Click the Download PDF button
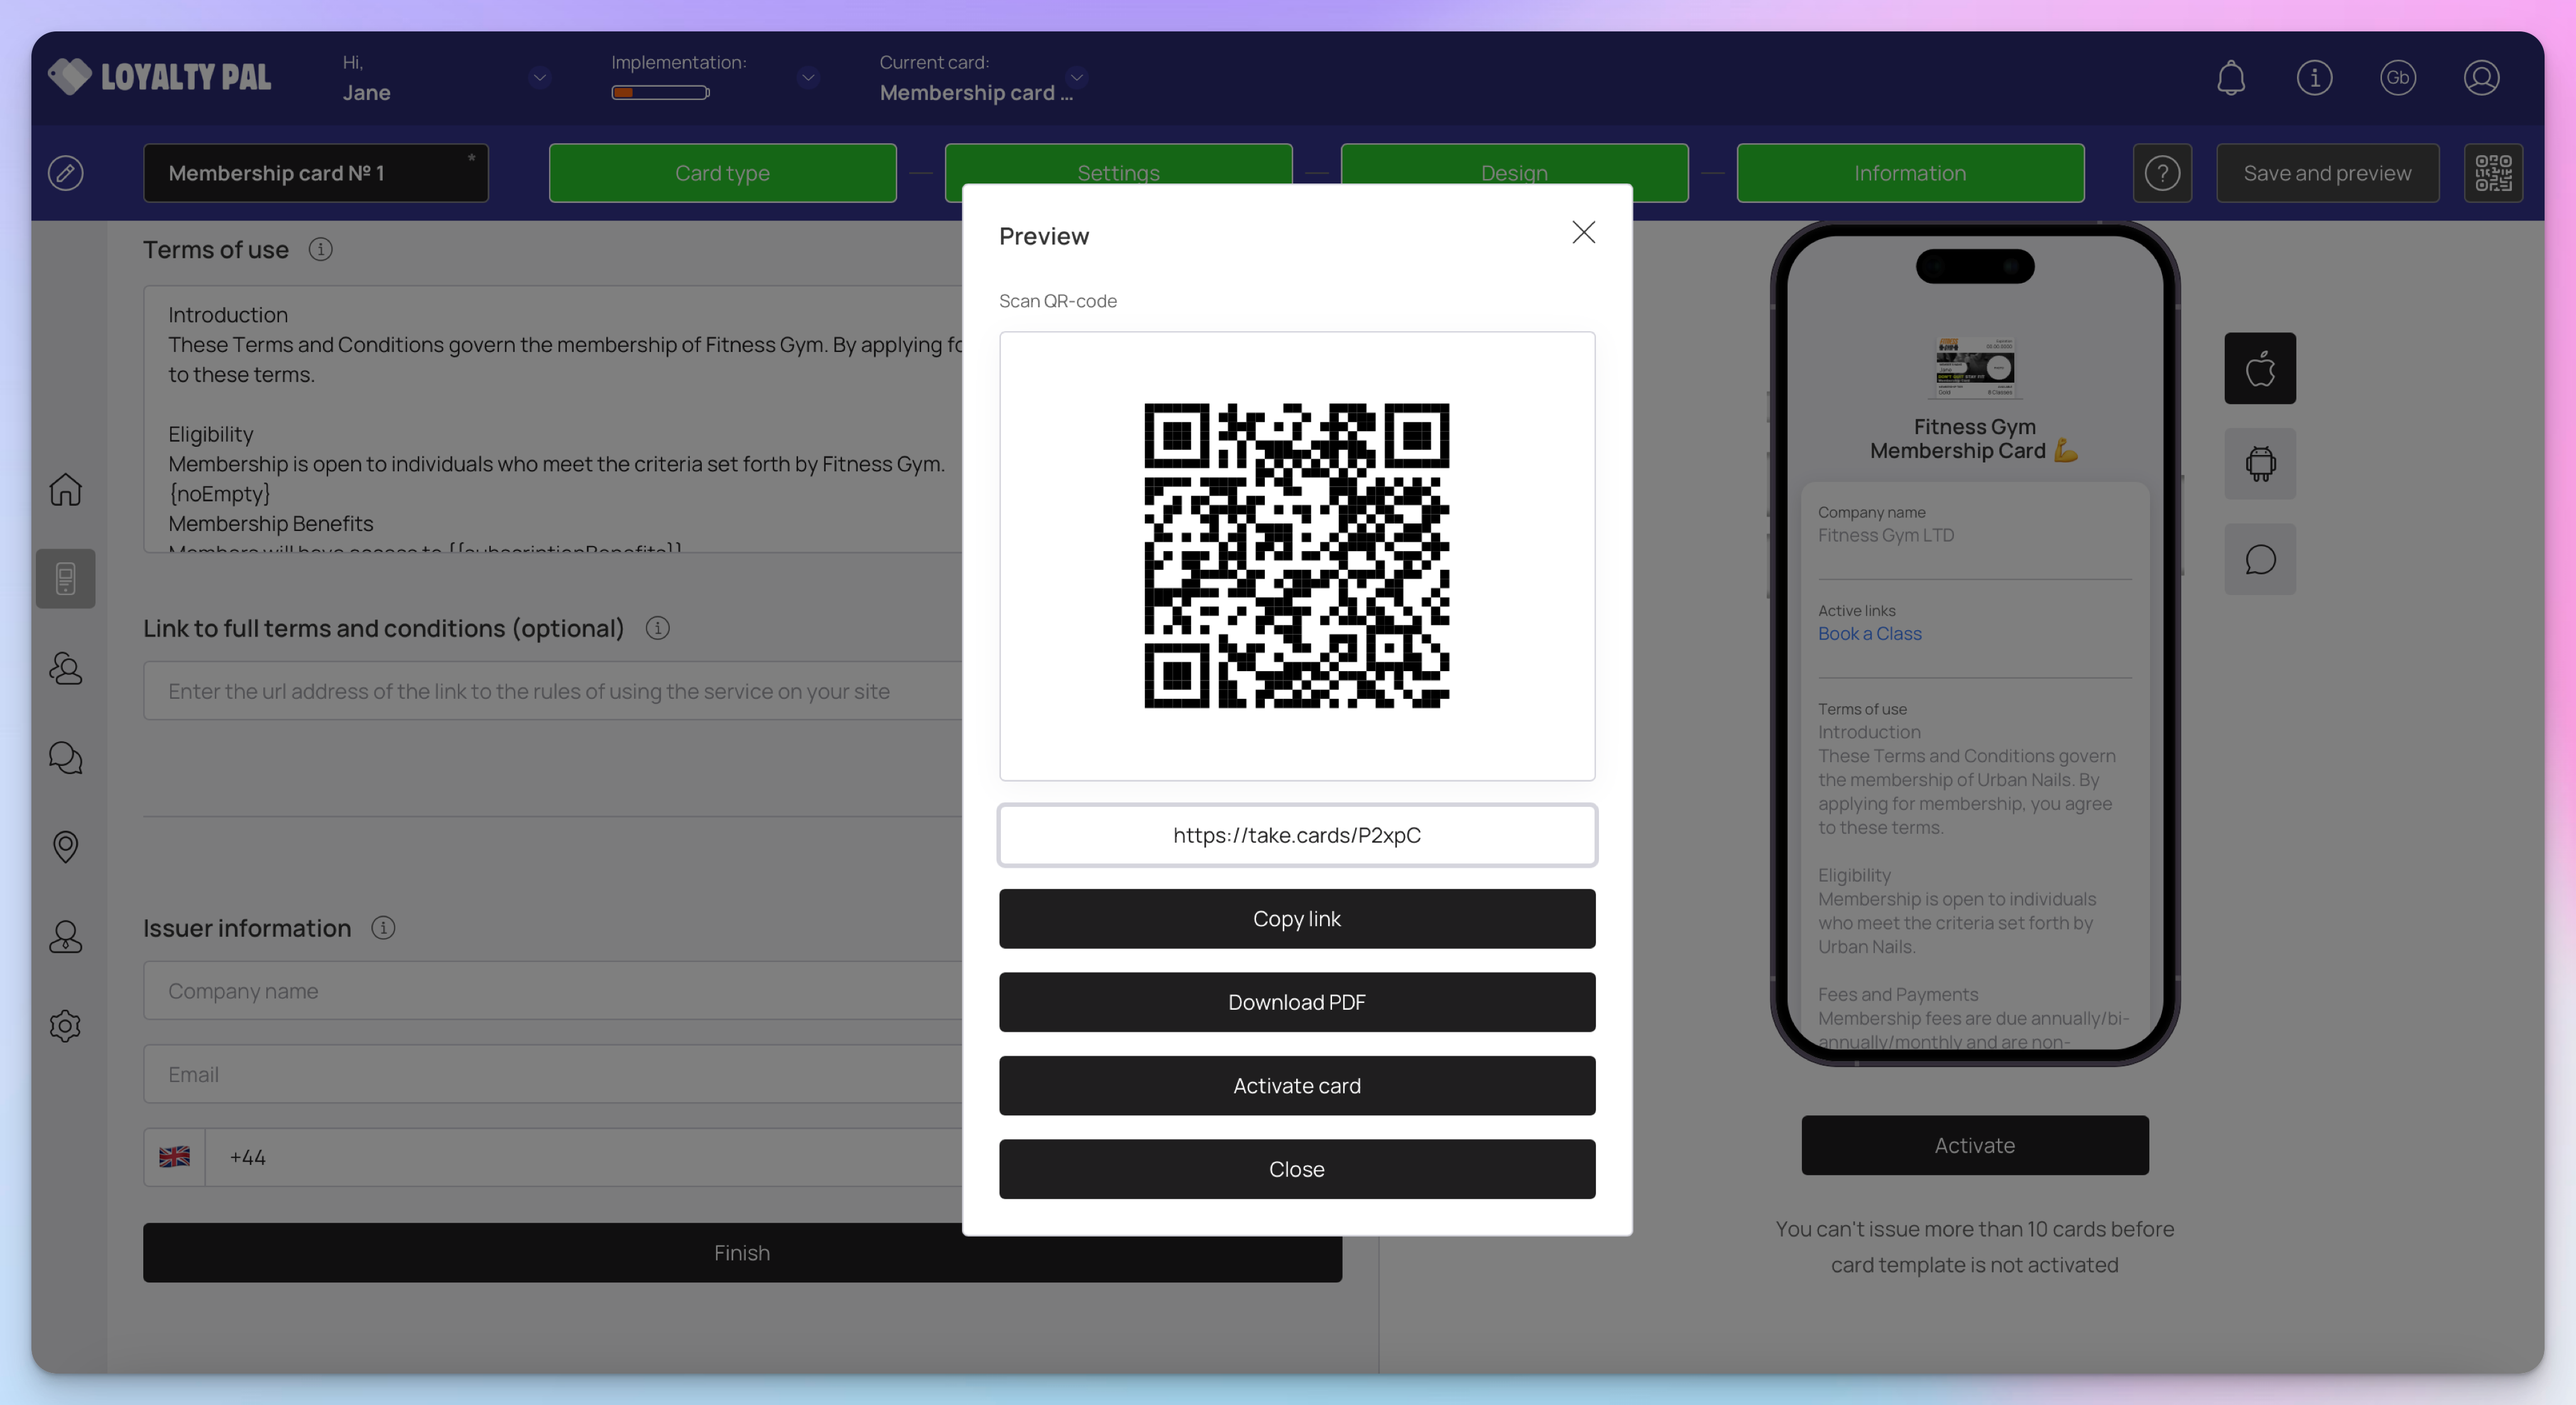The width and height of the screenshot is (2576, 1405). (x=1297, y=1002)
